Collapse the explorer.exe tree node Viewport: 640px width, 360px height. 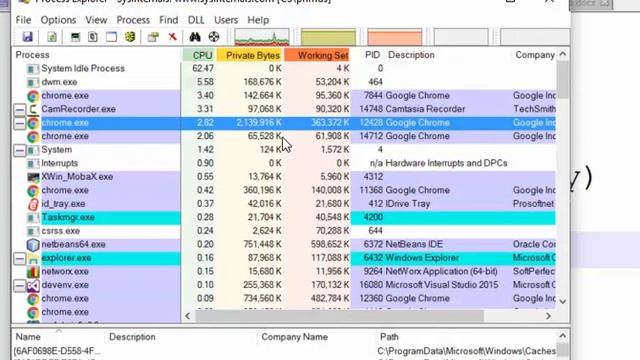(x=20, y=258)
